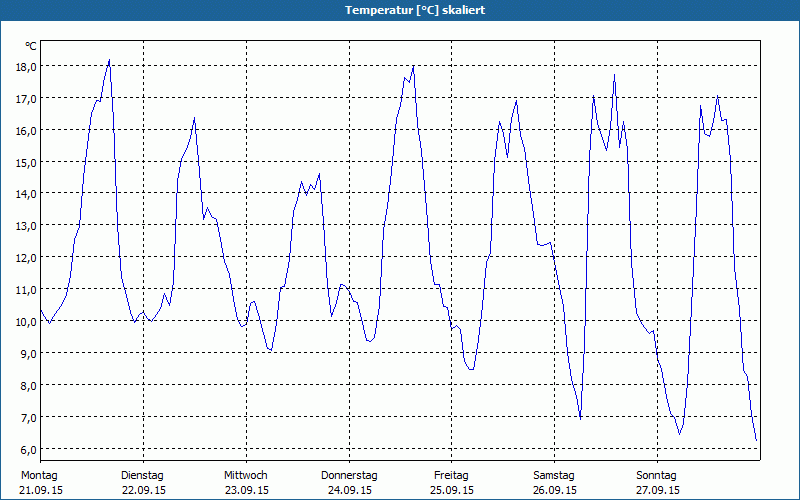Click the date 21.09.15
Viewport: 800px width, 500px height.
point(41,490)
